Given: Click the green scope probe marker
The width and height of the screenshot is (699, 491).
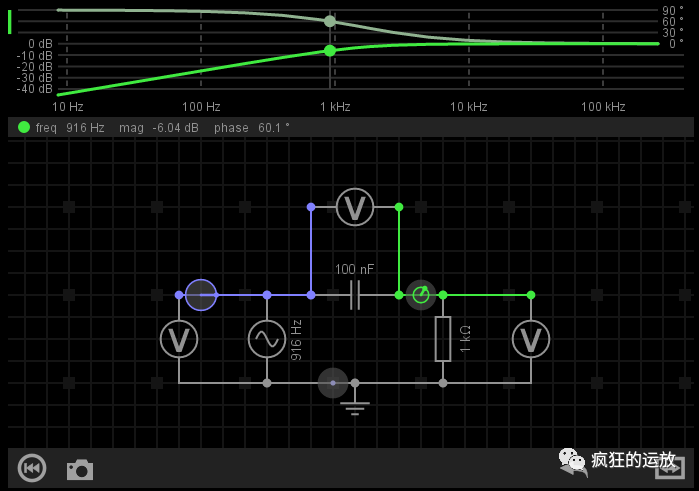Looking at the screenshot, I should [x=421, y=295].
